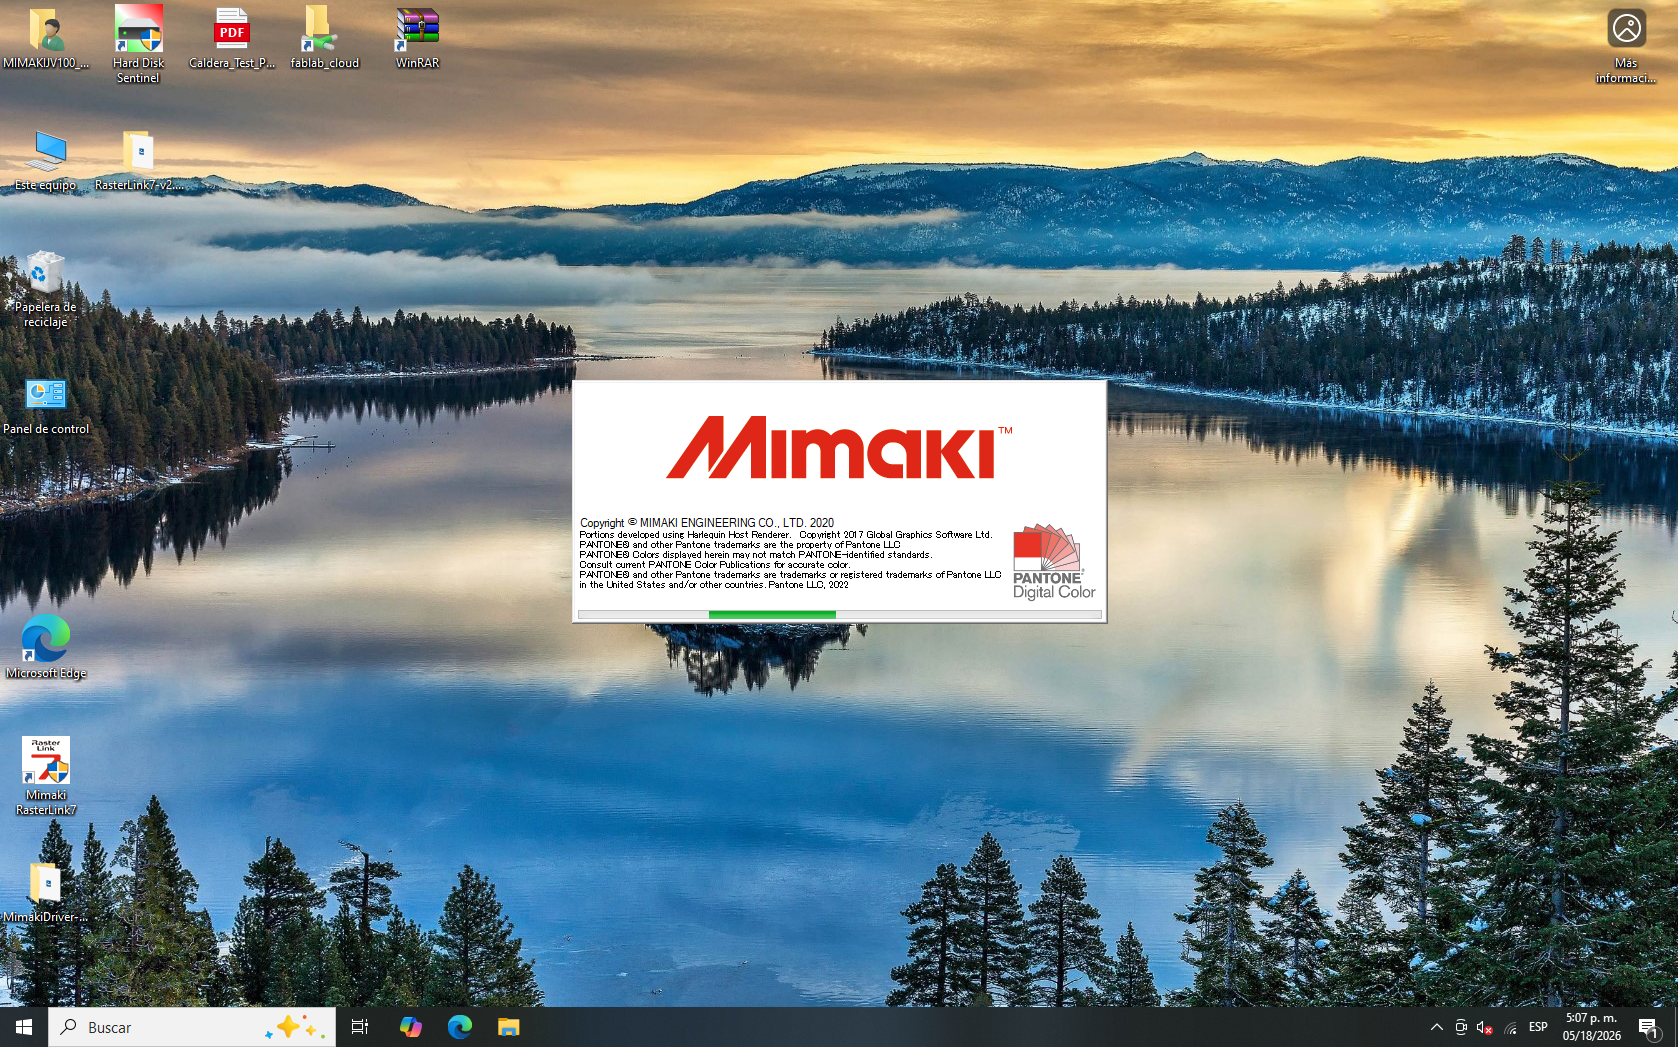
Task: Click the Mimaki Engineering copyright text
Action: point(707,523)
